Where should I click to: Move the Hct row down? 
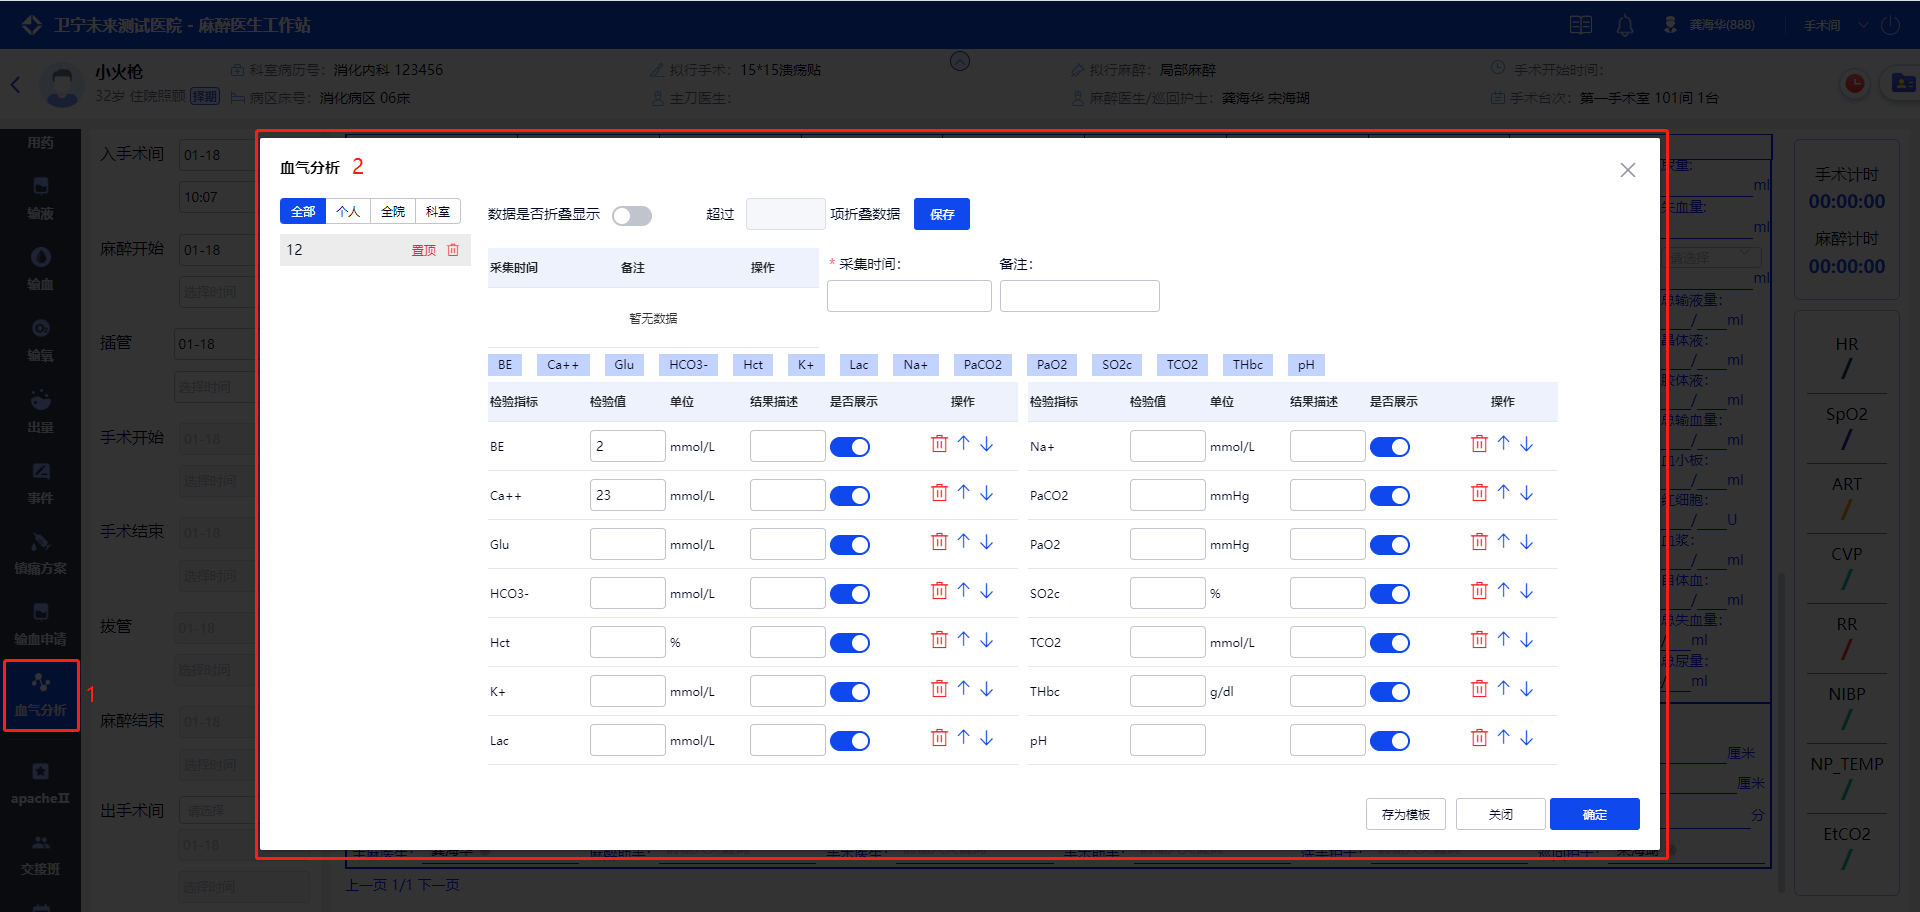[986, 640]
